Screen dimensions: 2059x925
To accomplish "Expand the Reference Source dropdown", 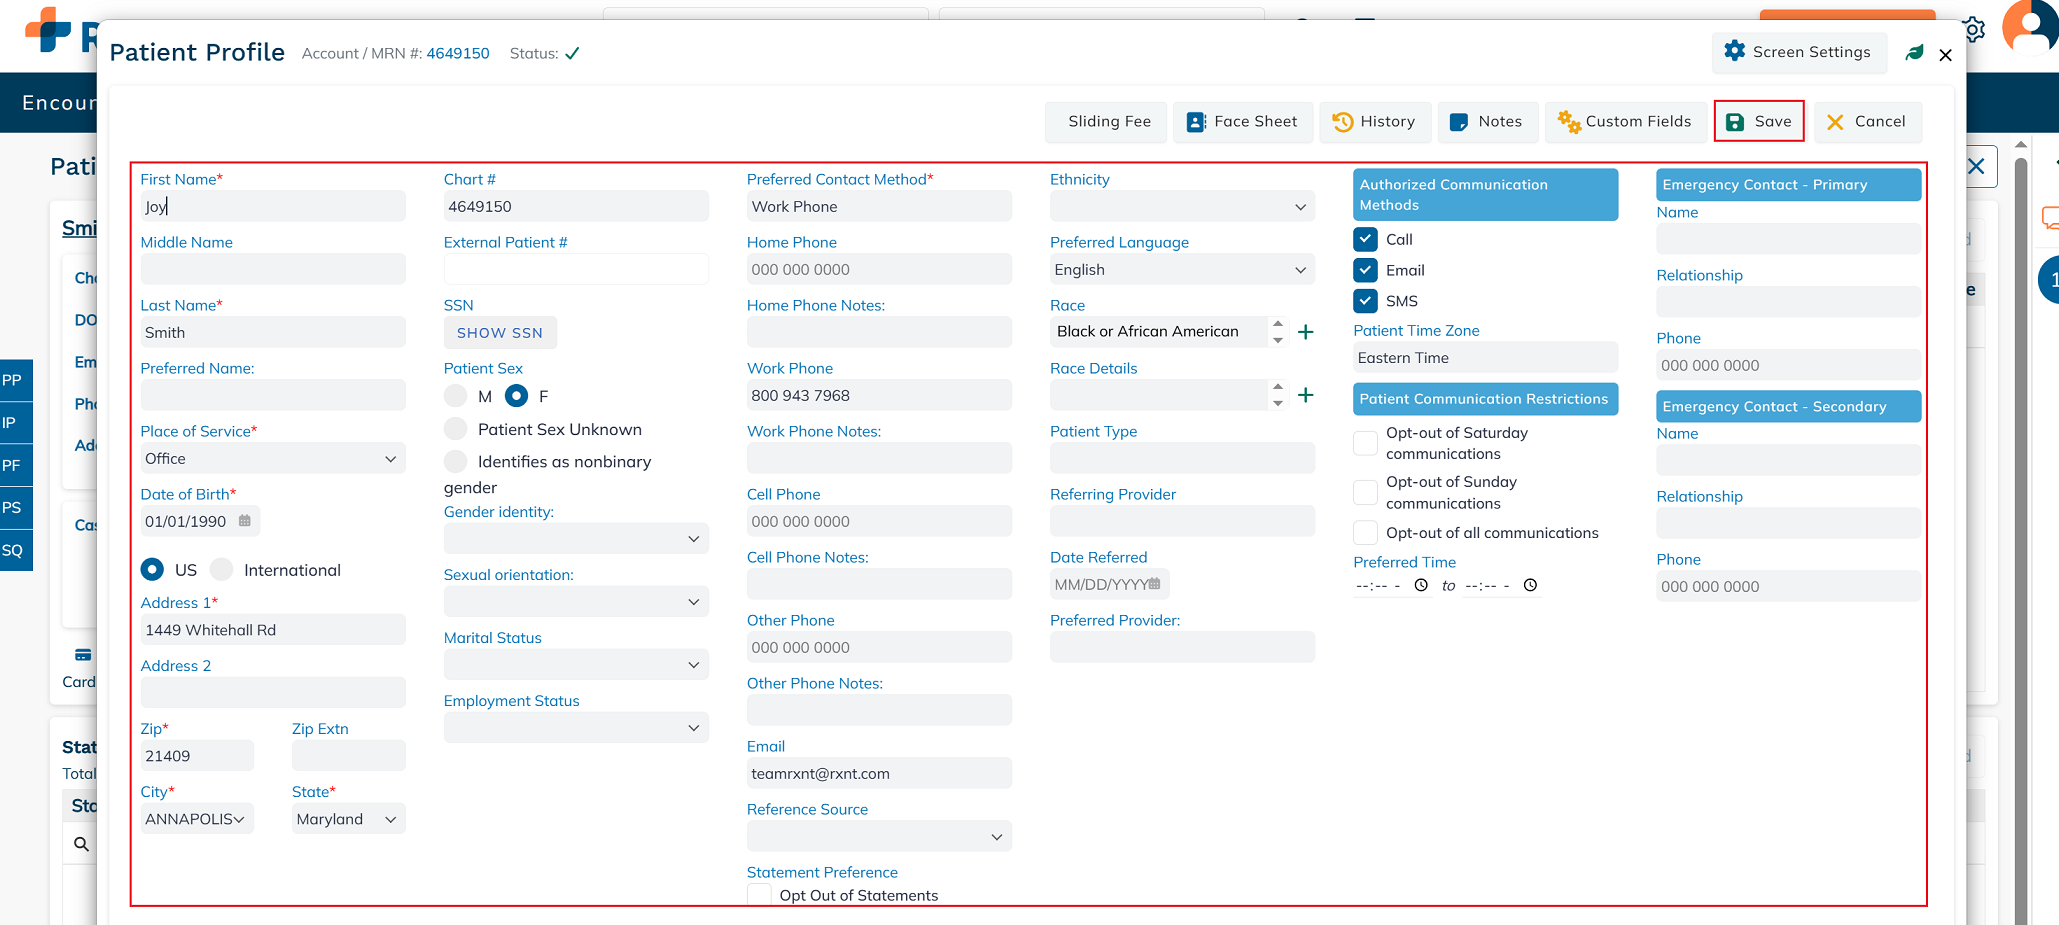I will [x=879, y=836].
